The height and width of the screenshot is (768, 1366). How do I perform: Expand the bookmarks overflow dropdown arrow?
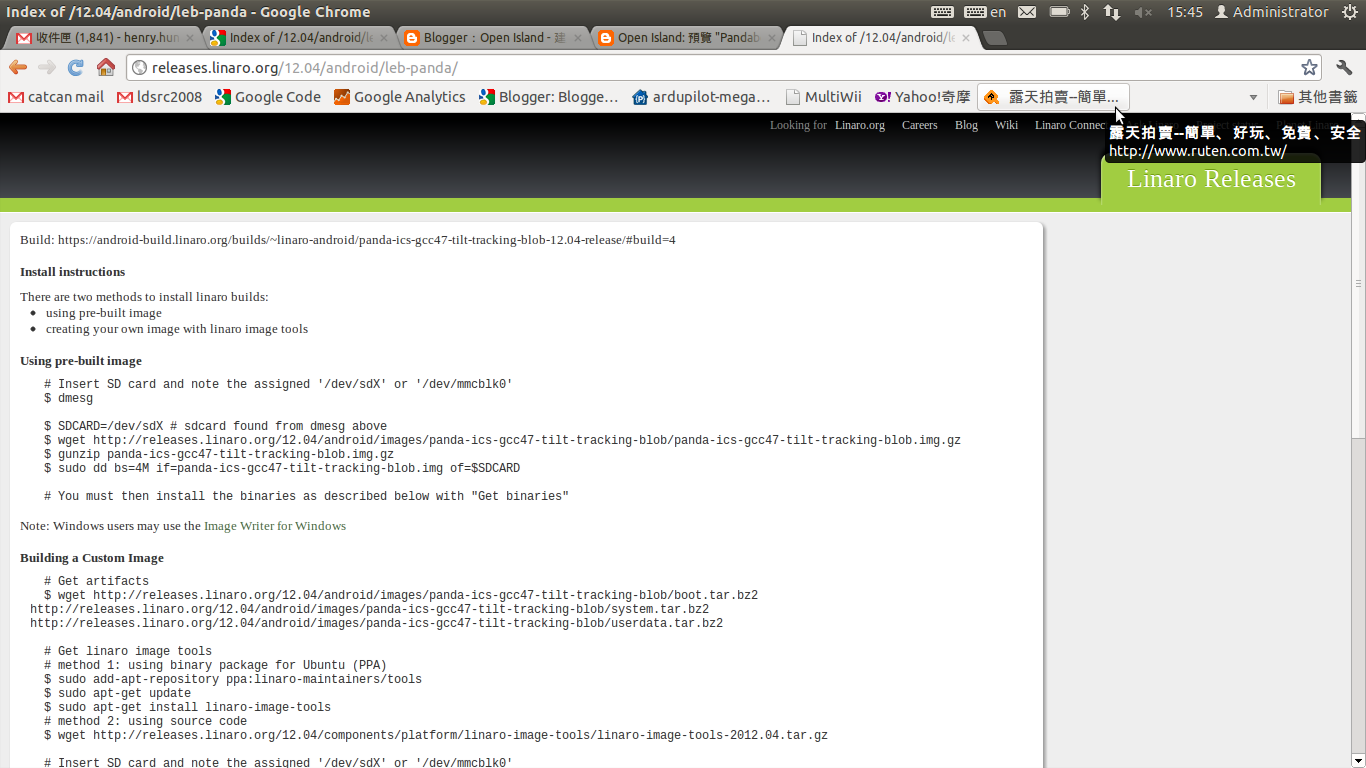(1253, 97)
